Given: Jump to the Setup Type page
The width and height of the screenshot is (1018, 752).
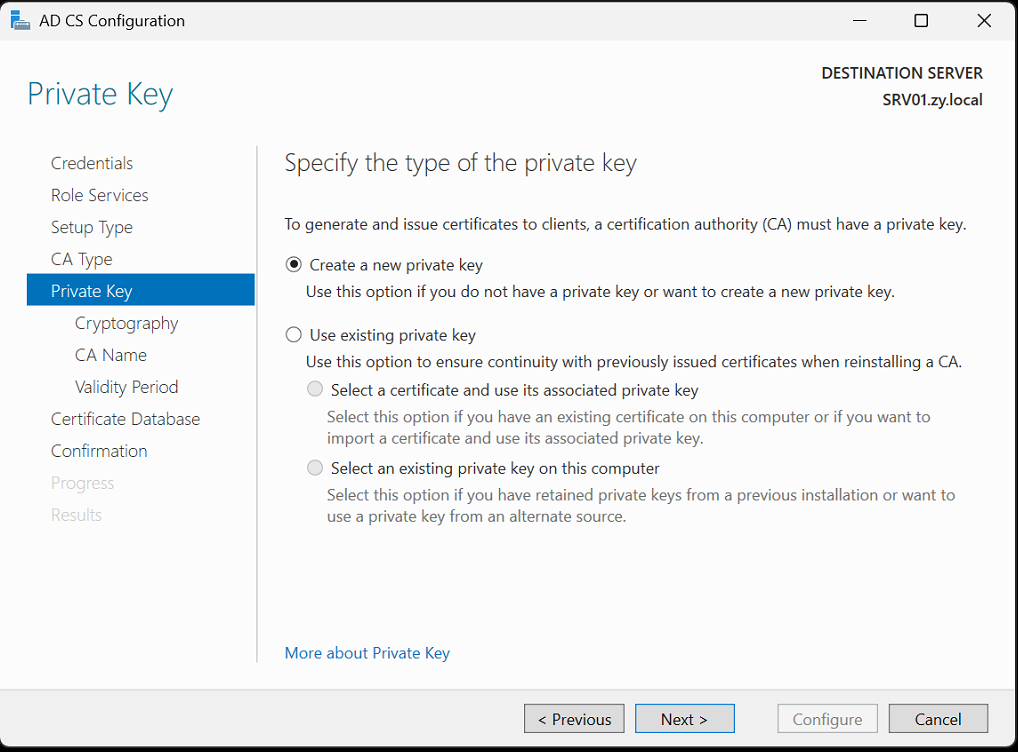Looking at the screenshot, I should tap(92, 227).
